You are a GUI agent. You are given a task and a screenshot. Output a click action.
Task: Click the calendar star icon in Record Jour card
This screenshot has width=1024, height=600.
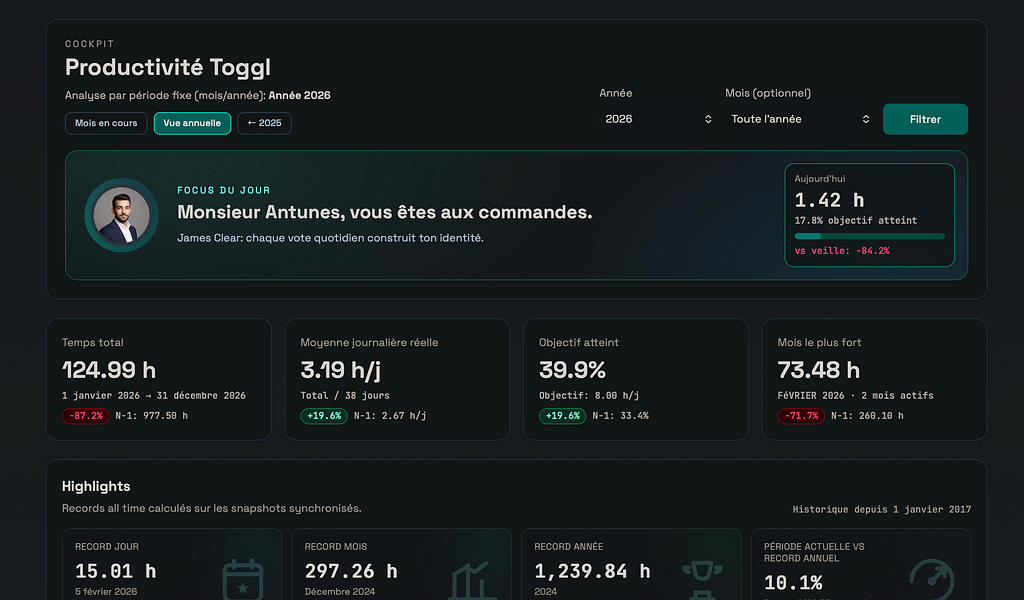(x=243, y=580)
